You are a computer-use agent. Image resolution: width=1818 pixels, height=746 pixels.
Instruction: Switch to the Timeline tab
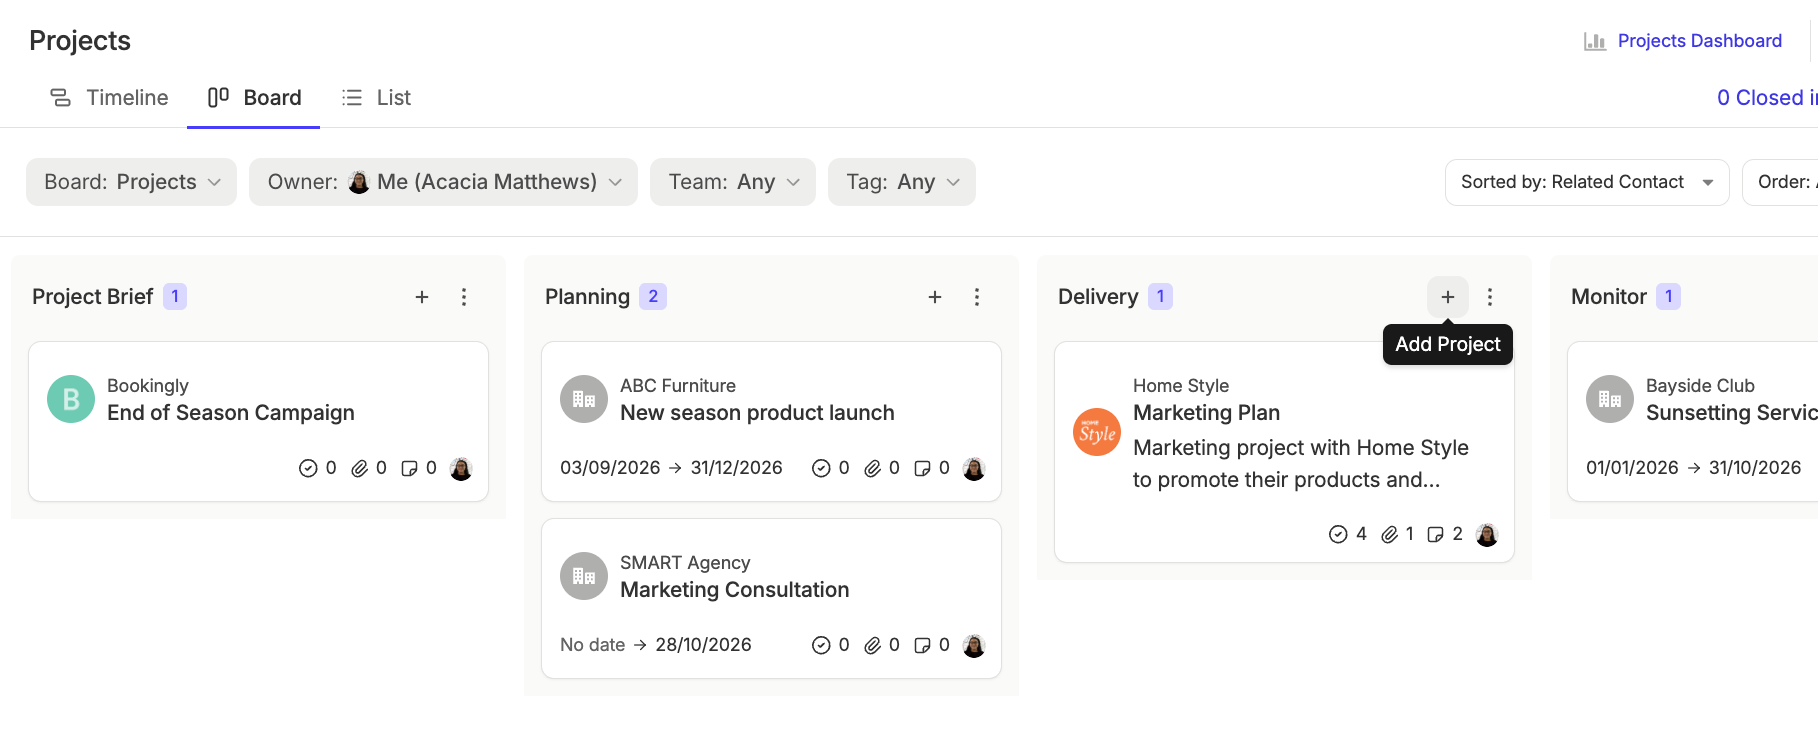click(109, 98)
